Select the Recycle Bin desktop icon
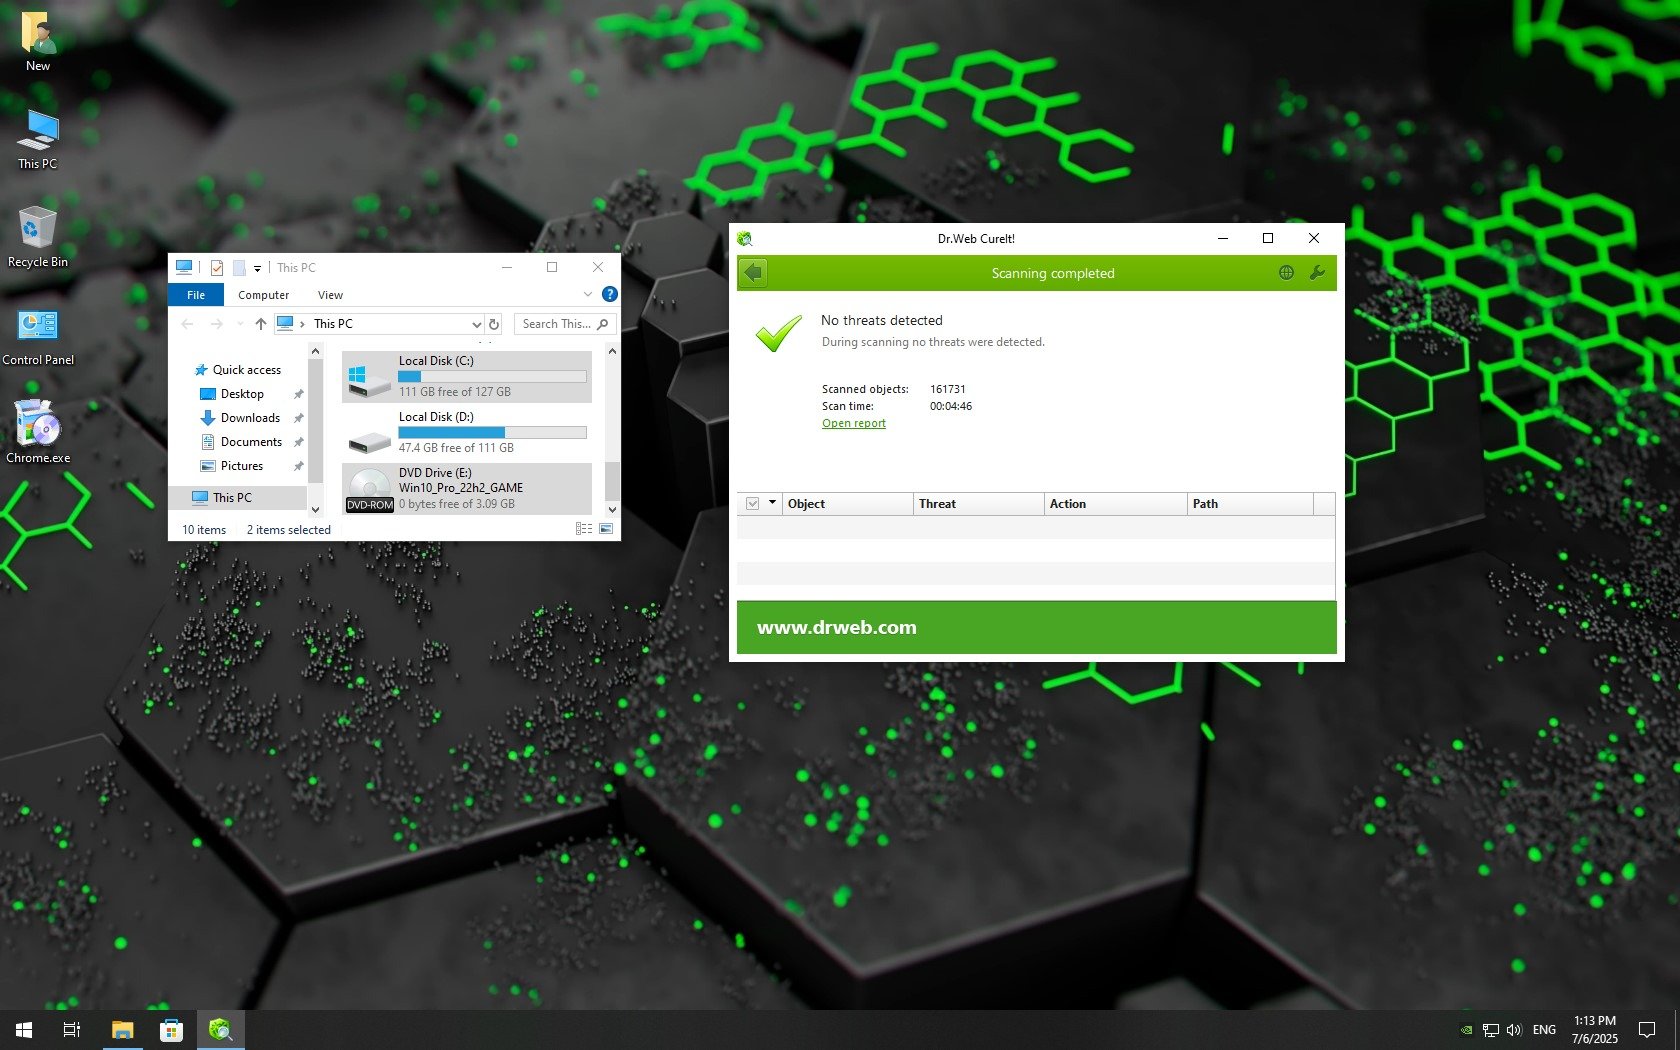This screenshot has height=1050, width=1680. tap(38, 238)
